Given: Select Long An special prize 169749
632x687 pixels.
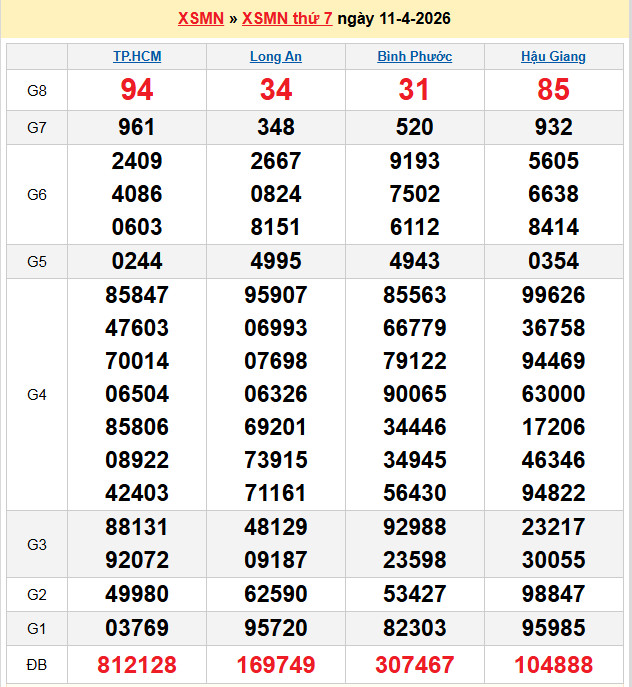Looking at the screenshot, I should [x=275, y=665].
